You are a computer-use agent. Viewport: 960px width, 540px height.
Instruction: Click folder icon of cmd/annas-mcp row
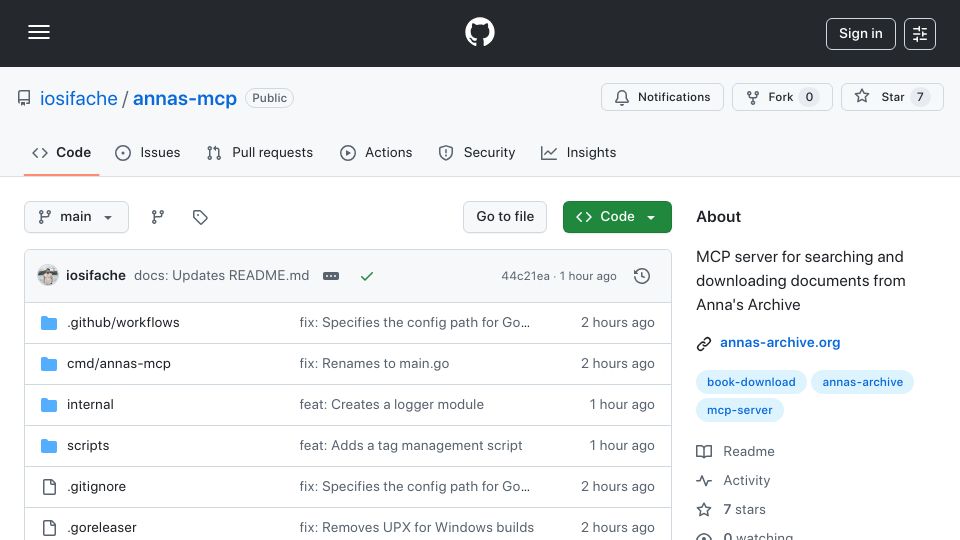click(x=49, y=364)
